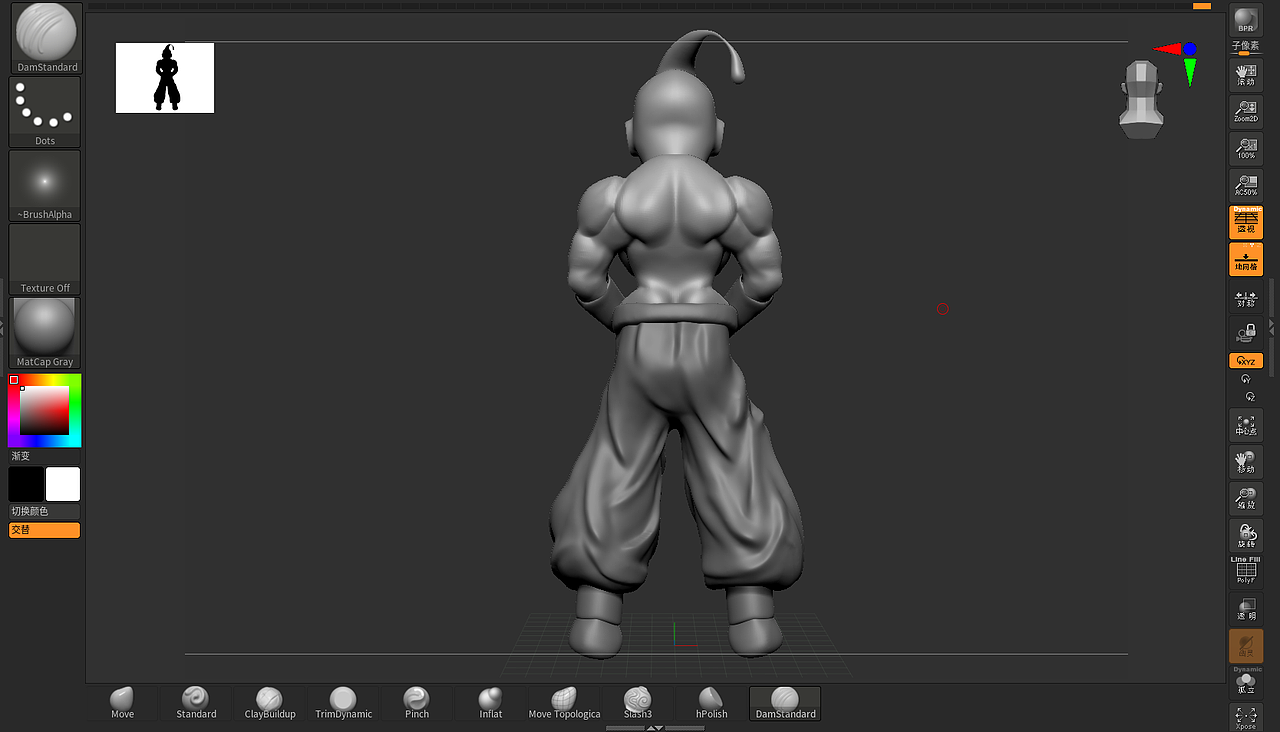
Task: Click the 对称 local symmetry icon
Action: pos(1245,298)
